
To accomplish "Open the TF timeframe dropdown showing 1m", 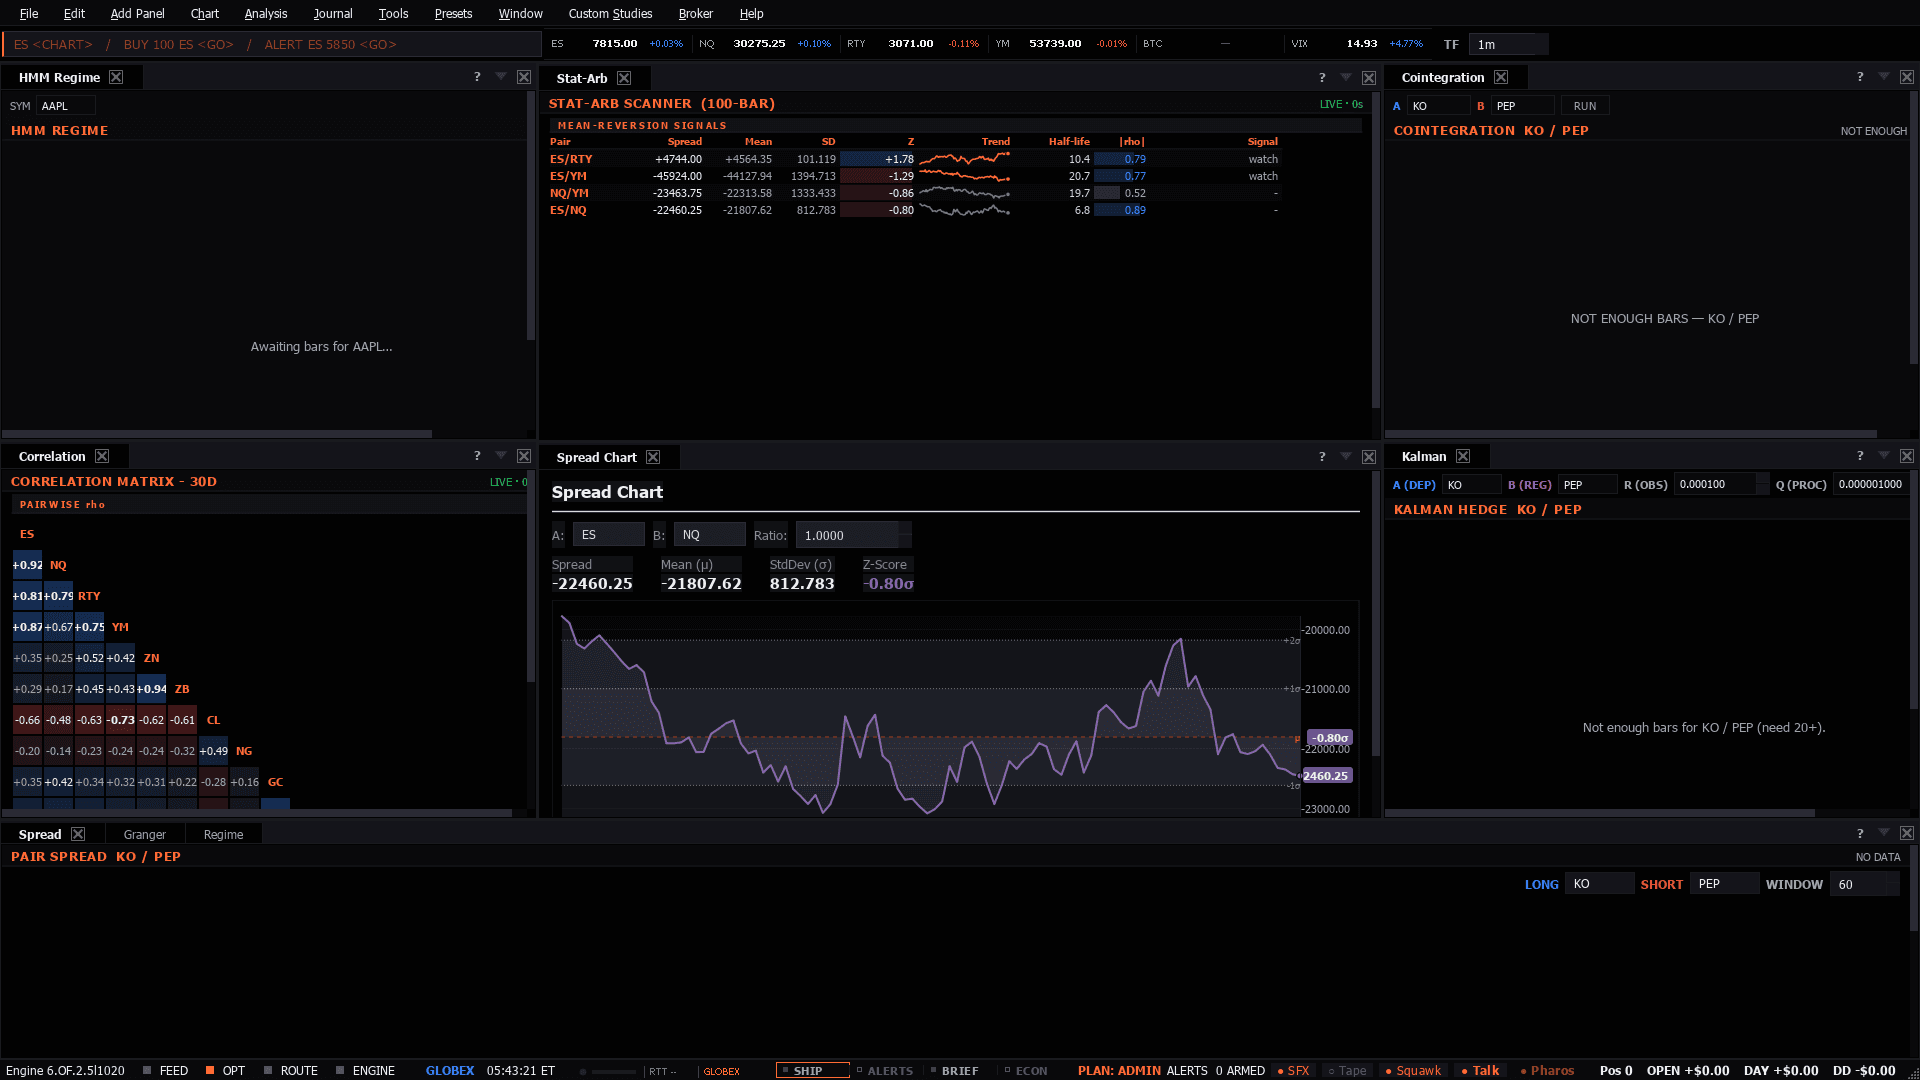I will tap(1508, 44).
